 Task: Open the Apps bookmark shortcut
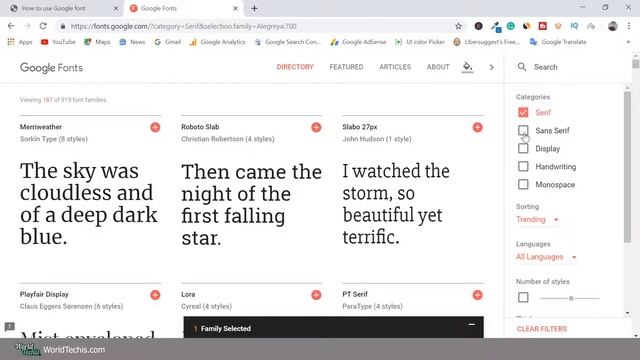pyautogui.click(x=20, y=42)
